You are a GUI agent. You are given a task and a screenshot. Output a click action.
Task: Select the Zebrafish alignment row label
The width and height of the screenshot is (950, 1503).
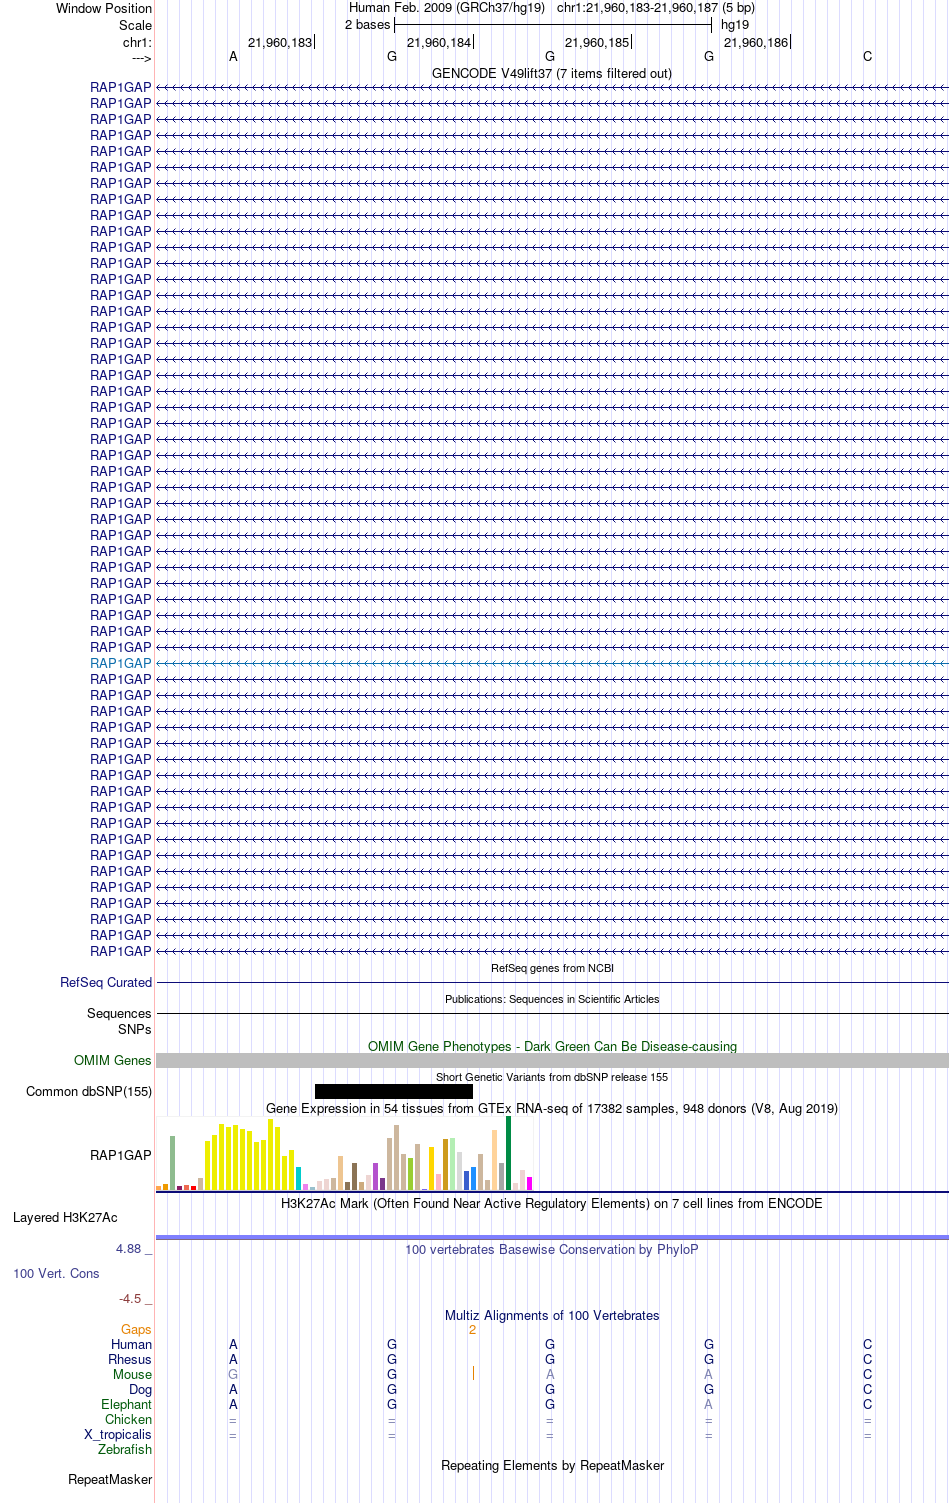point(125,1449)
